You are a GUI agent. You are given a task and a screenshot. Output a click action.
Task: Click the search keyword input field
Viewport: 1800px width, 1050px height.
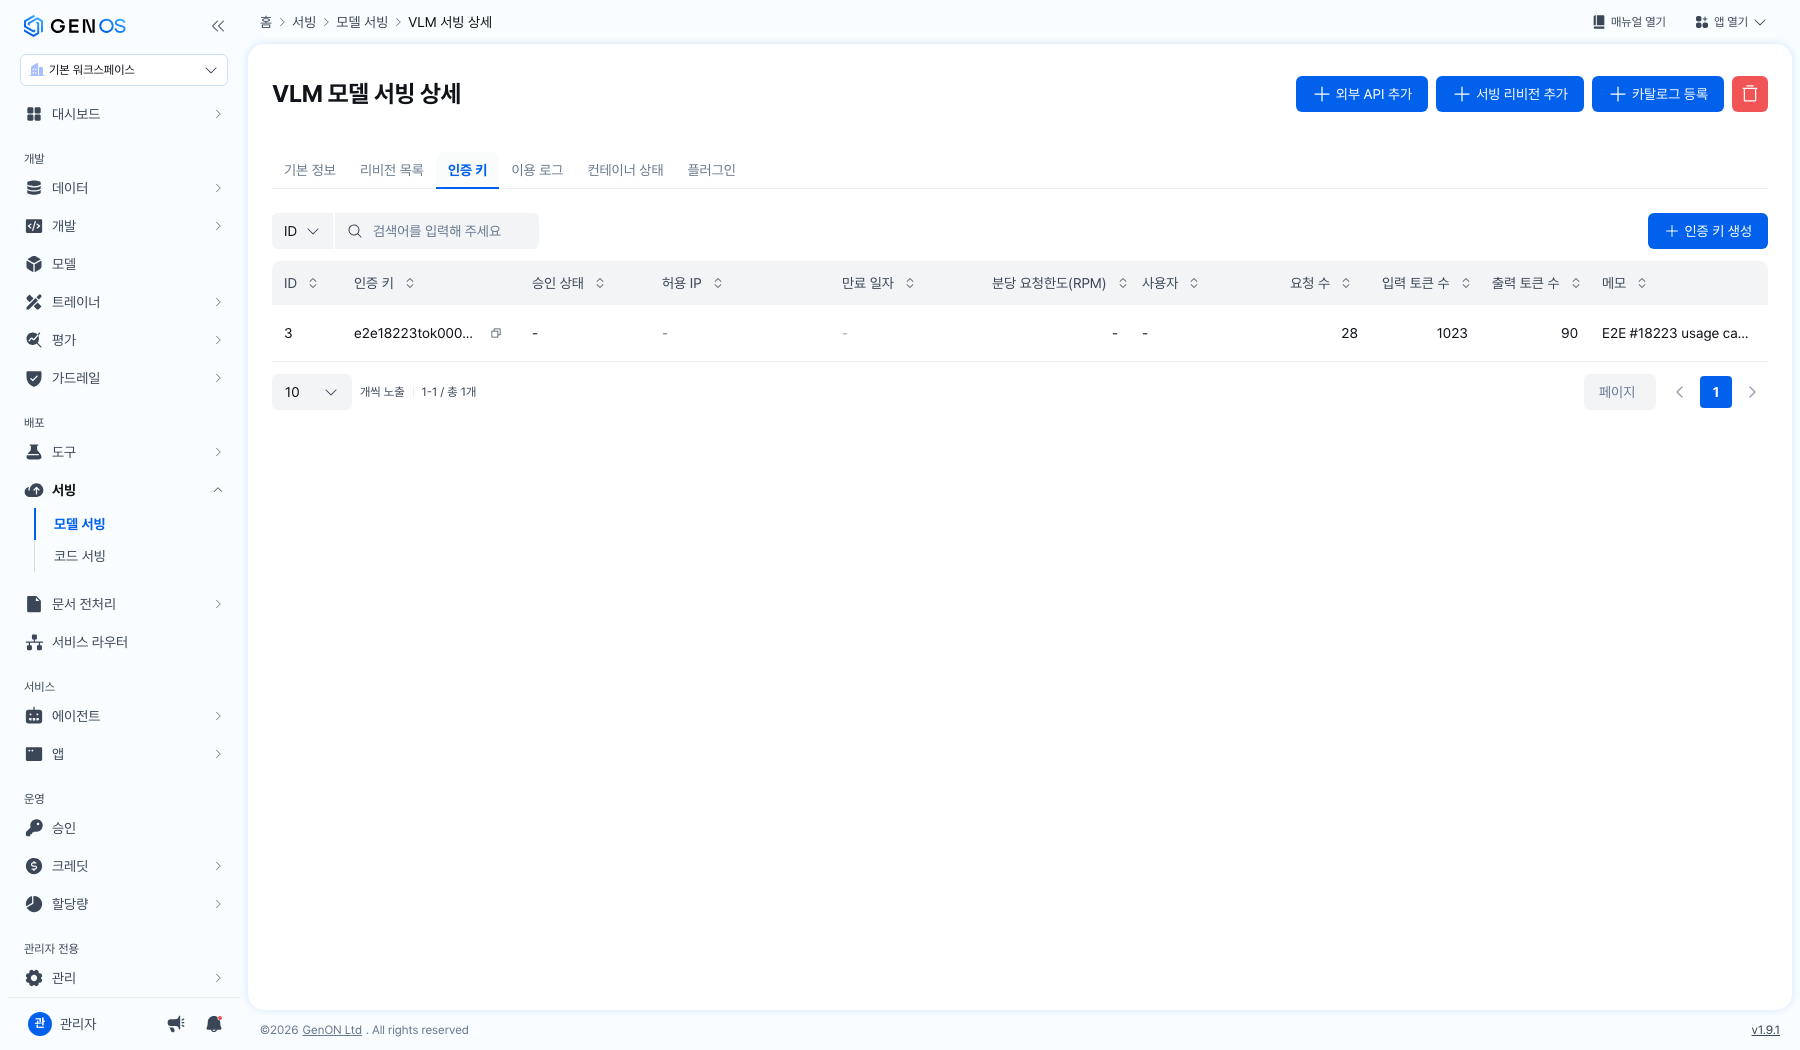click(437, 231)
